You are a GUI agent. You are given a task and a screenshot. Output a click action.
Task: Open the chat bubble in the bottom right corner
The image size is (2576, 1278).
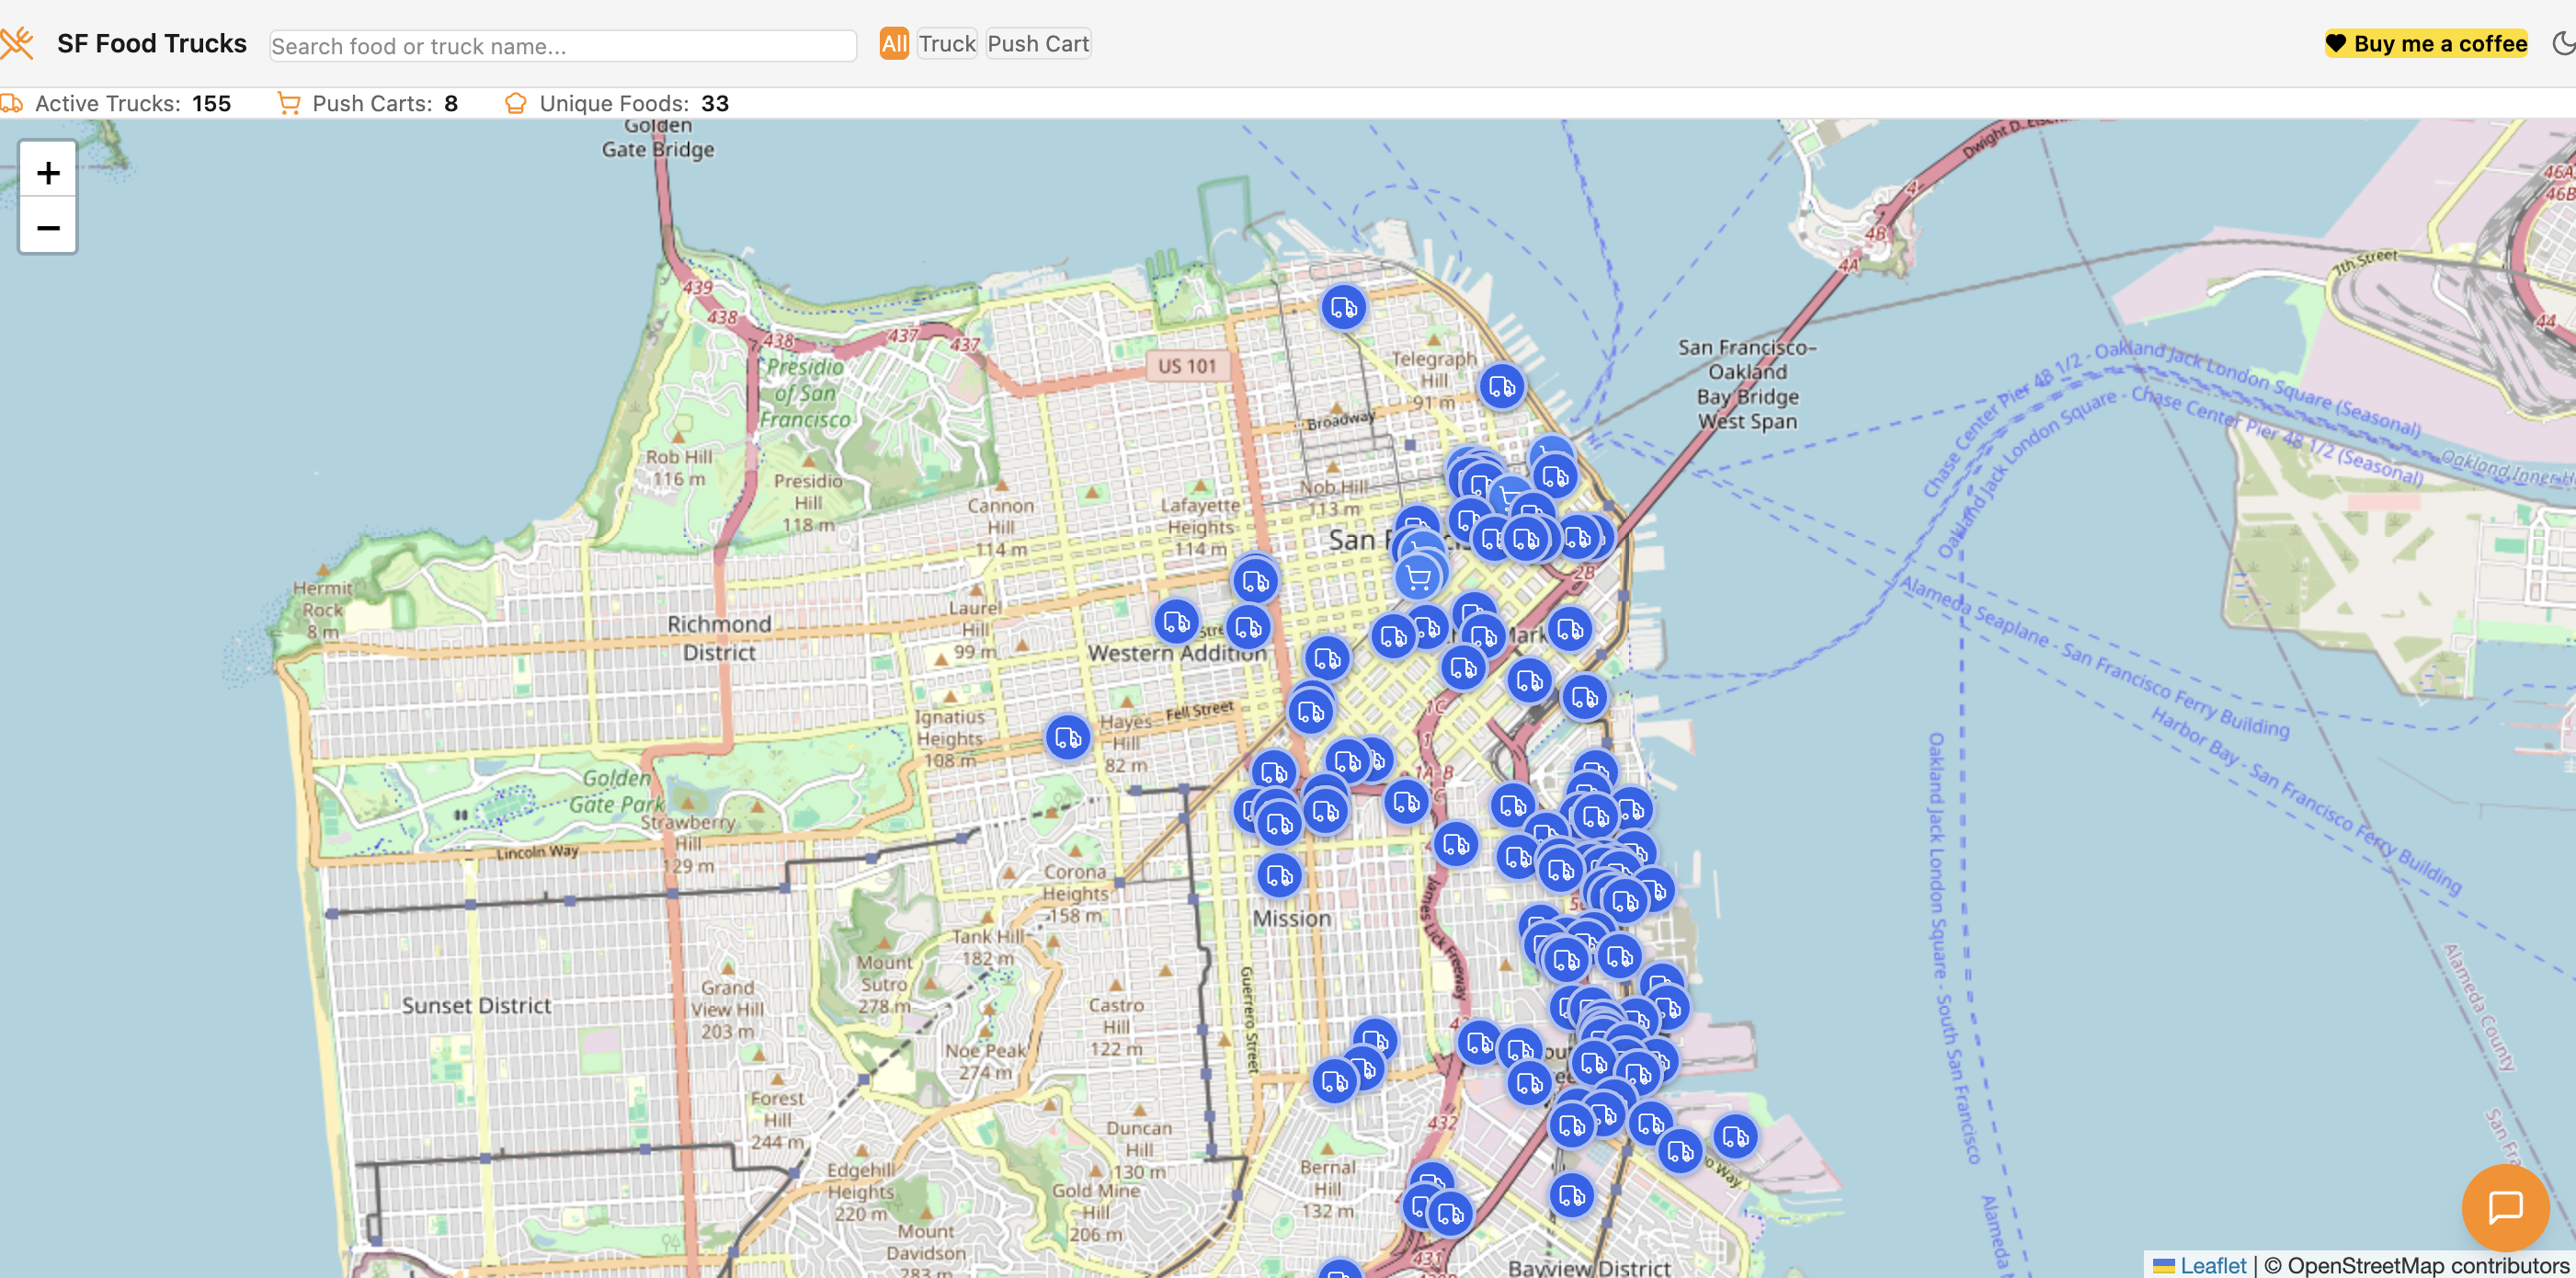pos(2507,1207)
